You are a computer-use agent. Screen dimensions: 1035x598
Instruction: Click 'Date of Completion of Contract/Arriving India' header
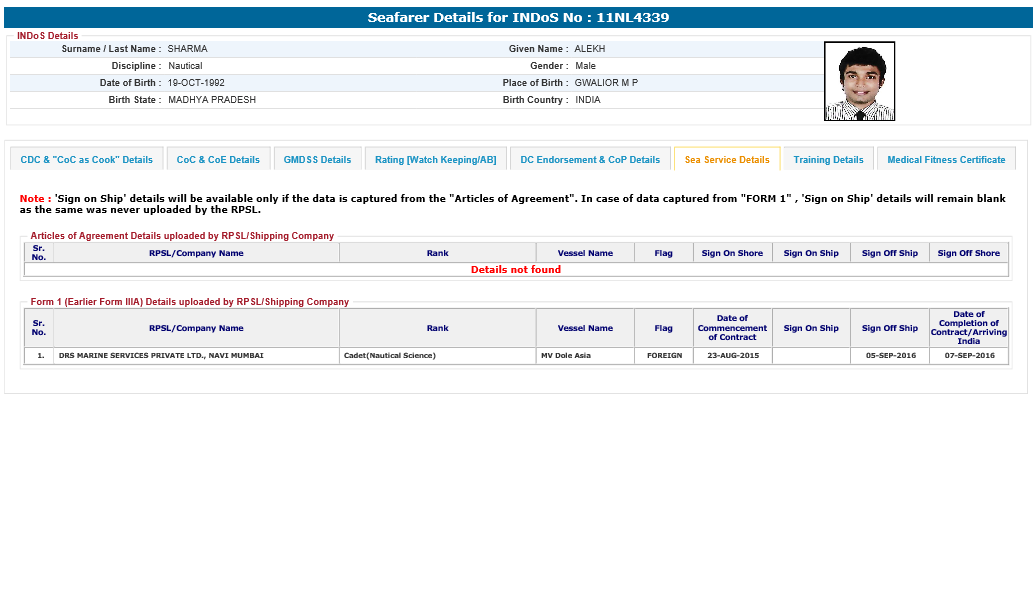(969, 327)
